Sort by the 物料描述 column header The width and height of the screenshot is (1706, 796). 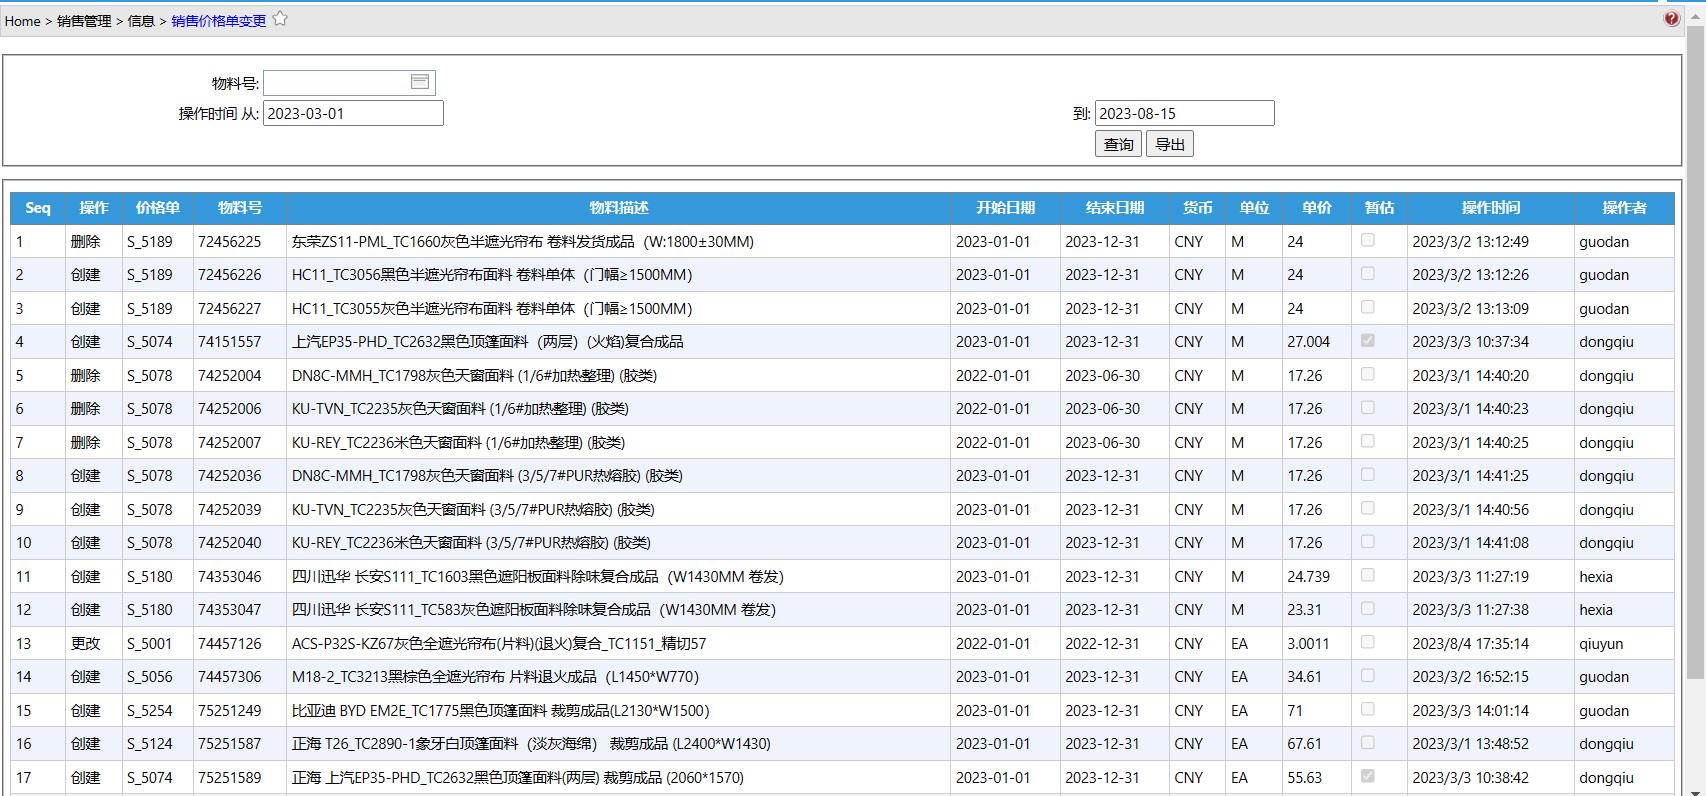[x=618, y=208]
